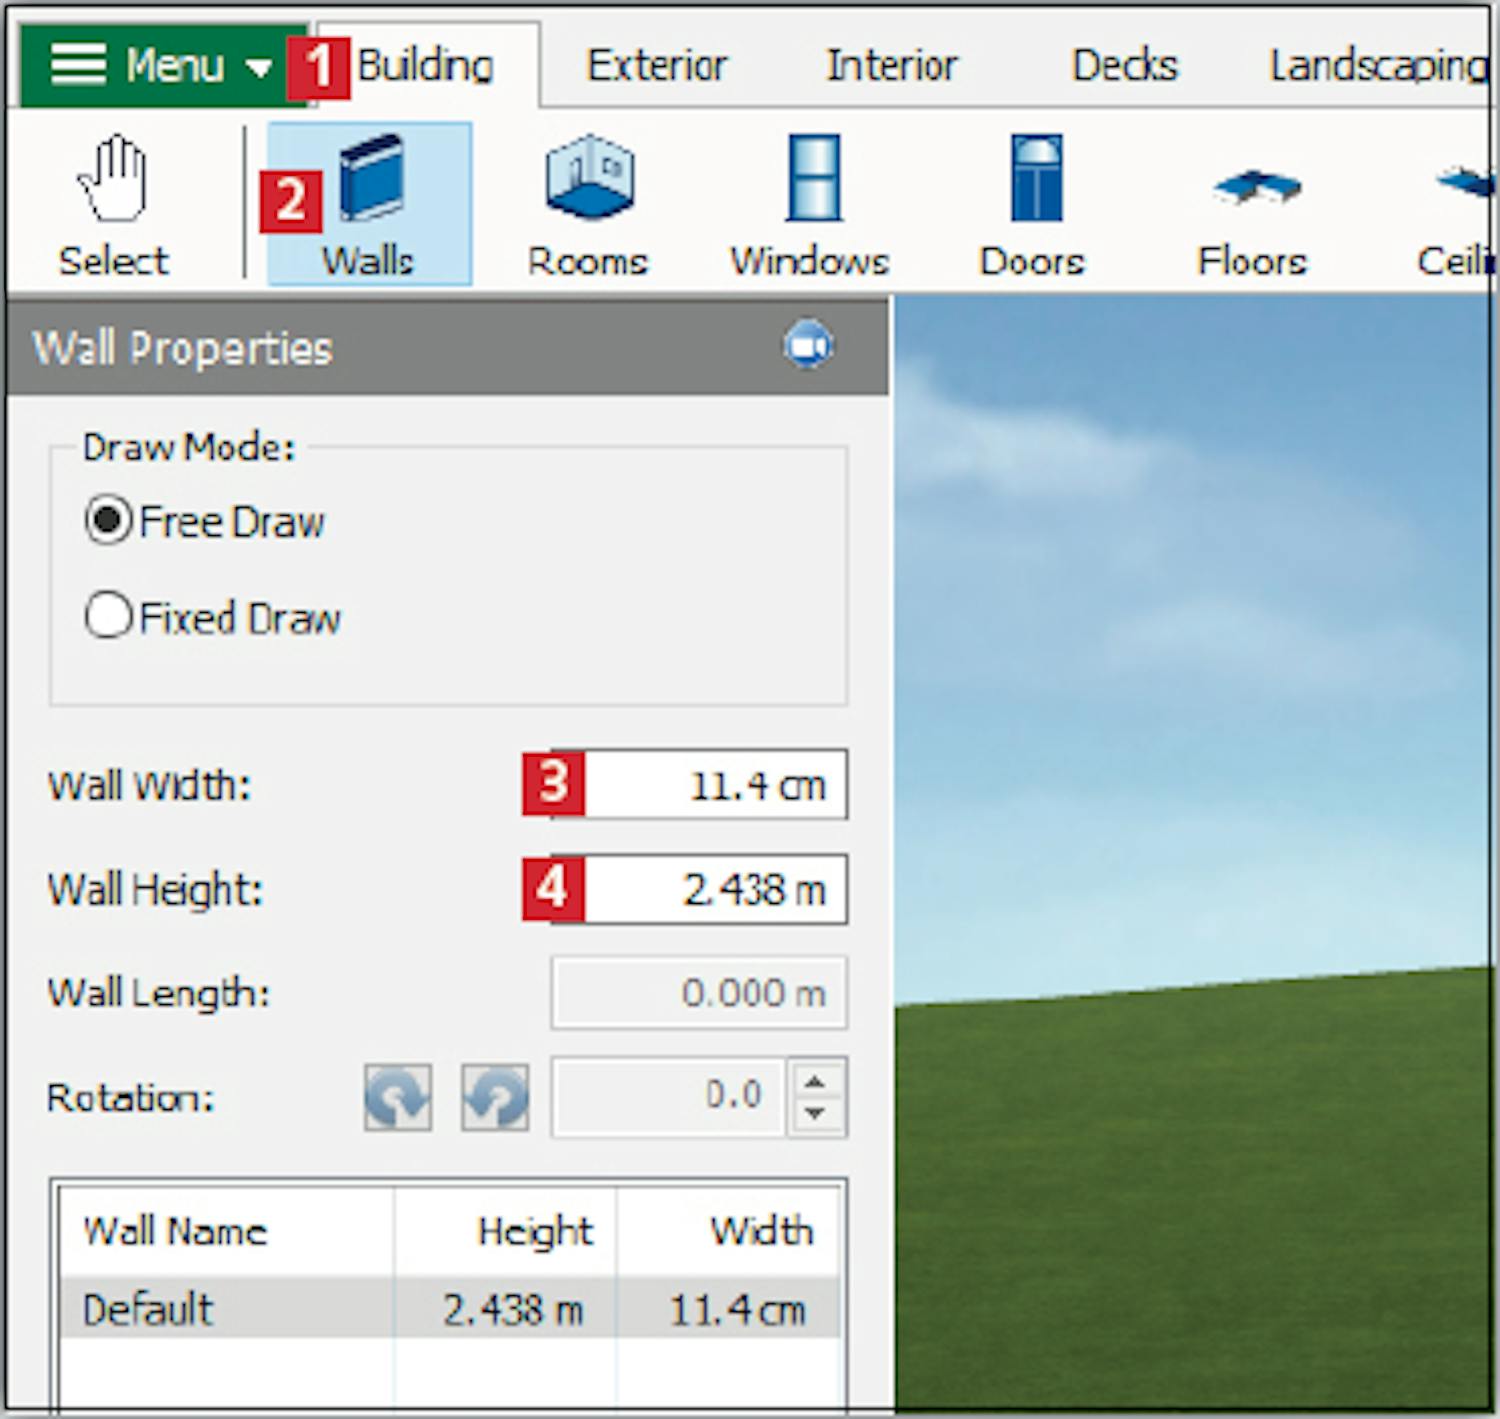This screenshot has width=1500, height=1419.
Task: Decrease rotation with spinner down arrow
Action: point(815,1113)
